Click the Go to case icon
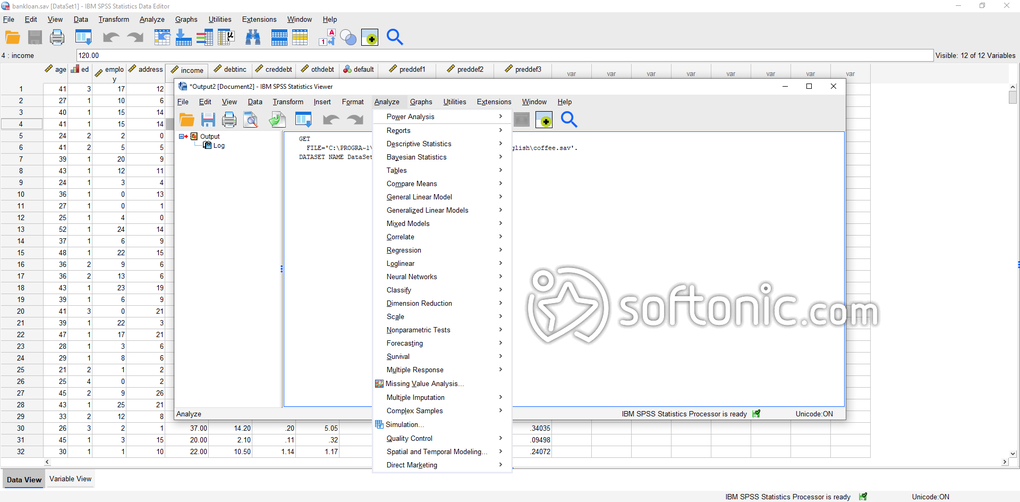The image size is (1020, 502). coord(162,37)
